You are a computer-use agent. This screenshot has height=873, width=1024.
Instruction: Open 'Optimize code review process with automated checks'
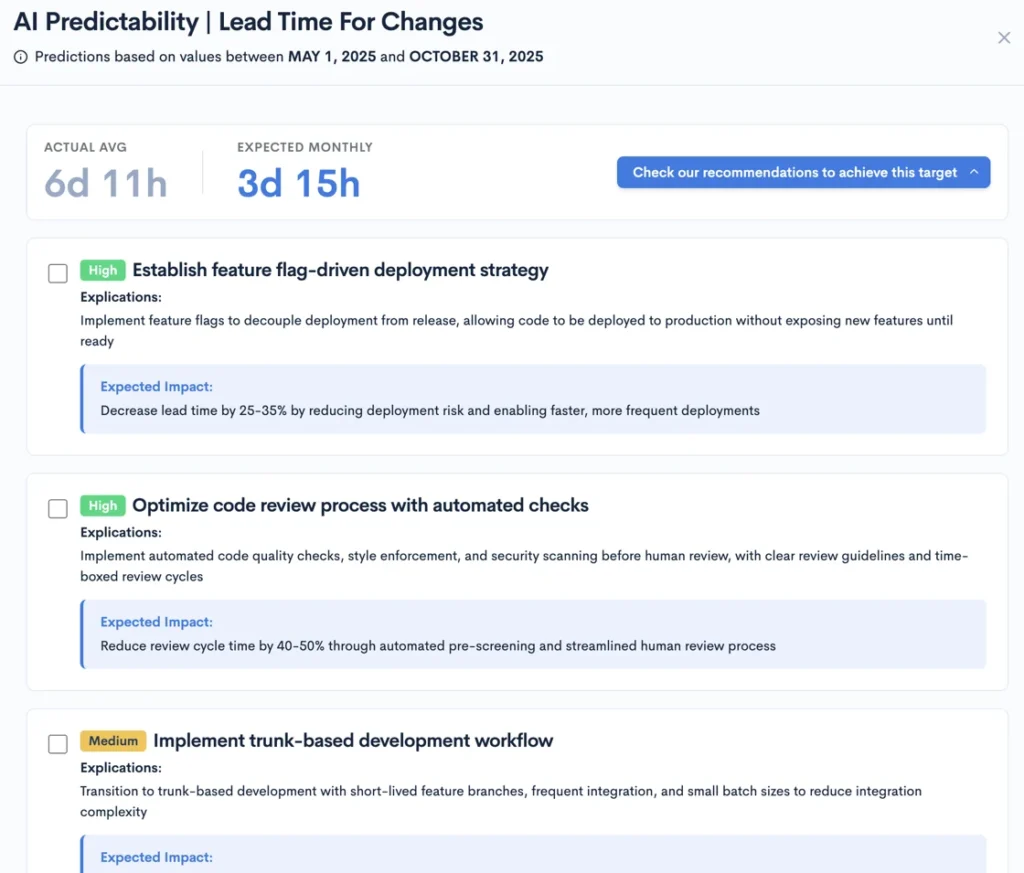(x=360, y=506)
